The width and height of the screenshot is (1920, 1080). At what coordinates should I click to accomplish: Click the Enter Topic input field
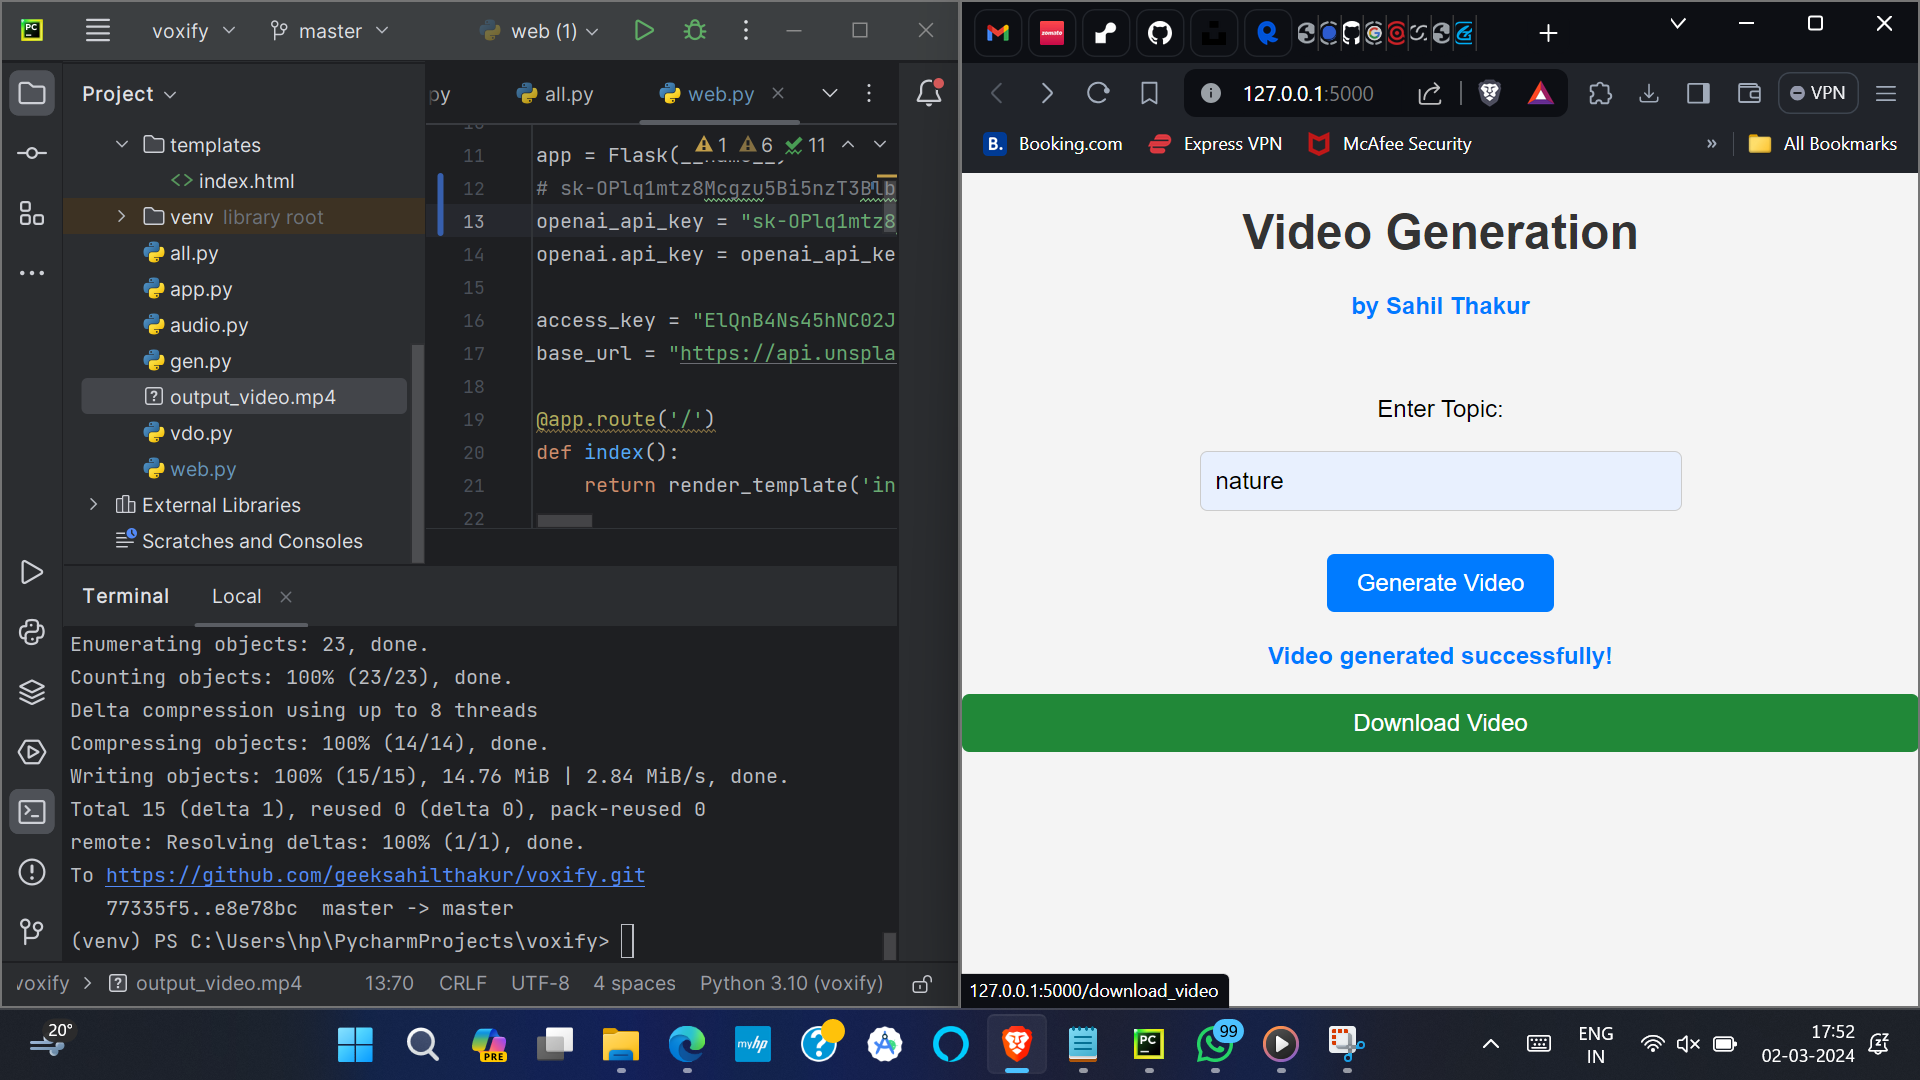click(x=1440, y=481)
